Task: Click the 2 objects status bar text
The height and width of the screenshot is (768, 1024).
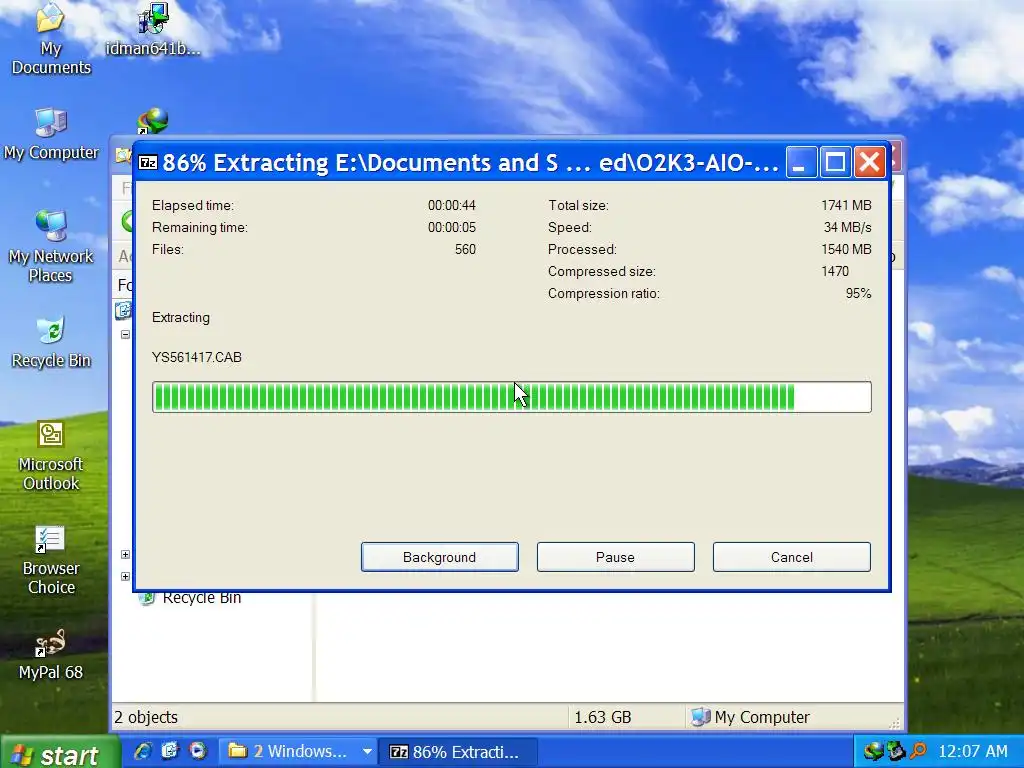Action: 146,717
